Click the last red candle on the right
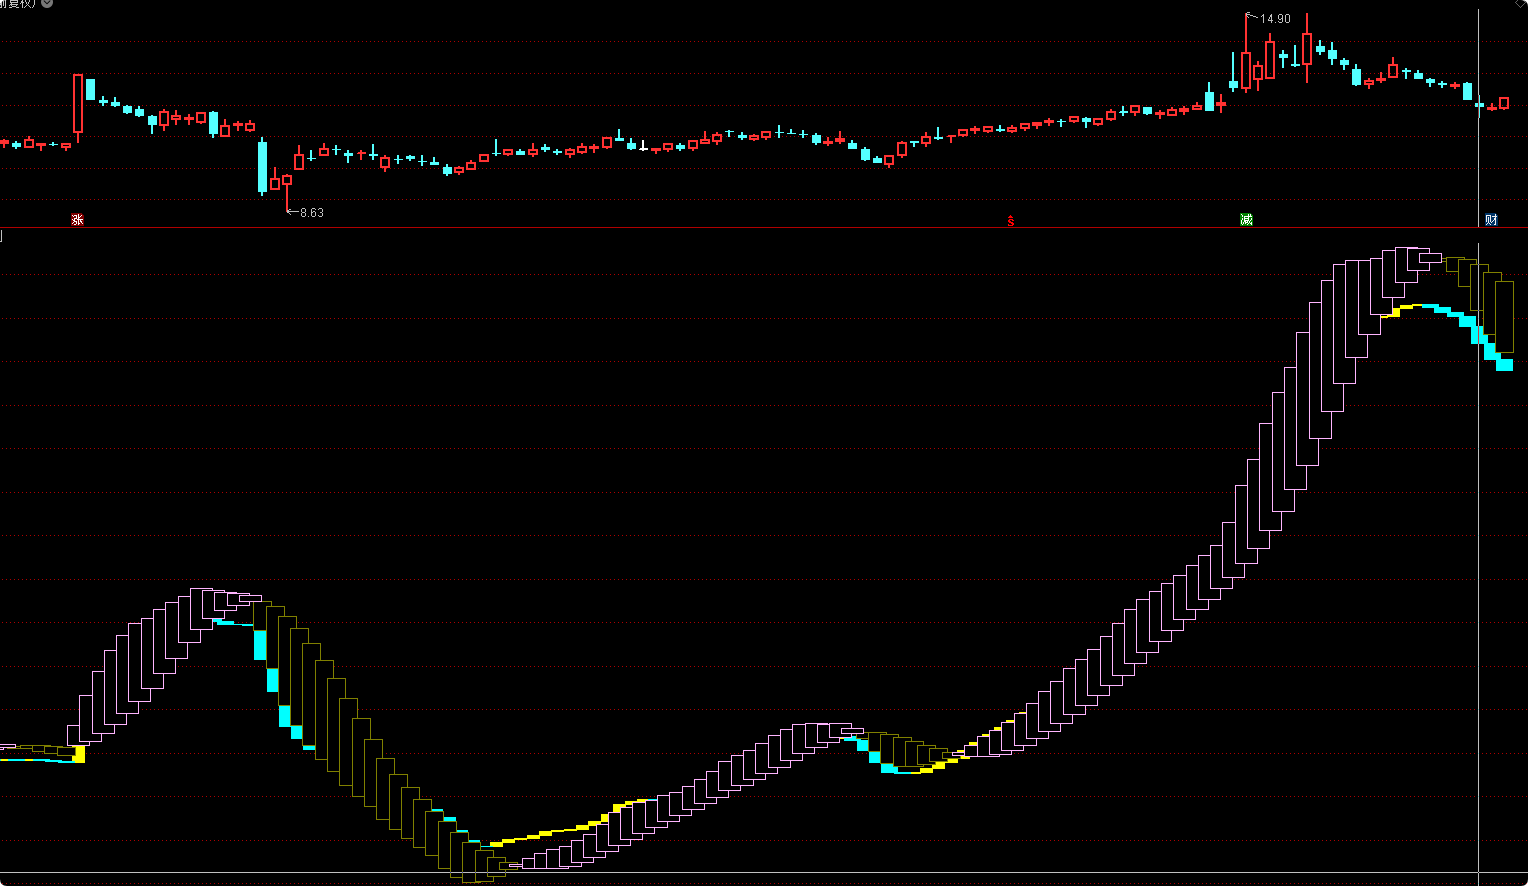 (x=1504, y=103)
